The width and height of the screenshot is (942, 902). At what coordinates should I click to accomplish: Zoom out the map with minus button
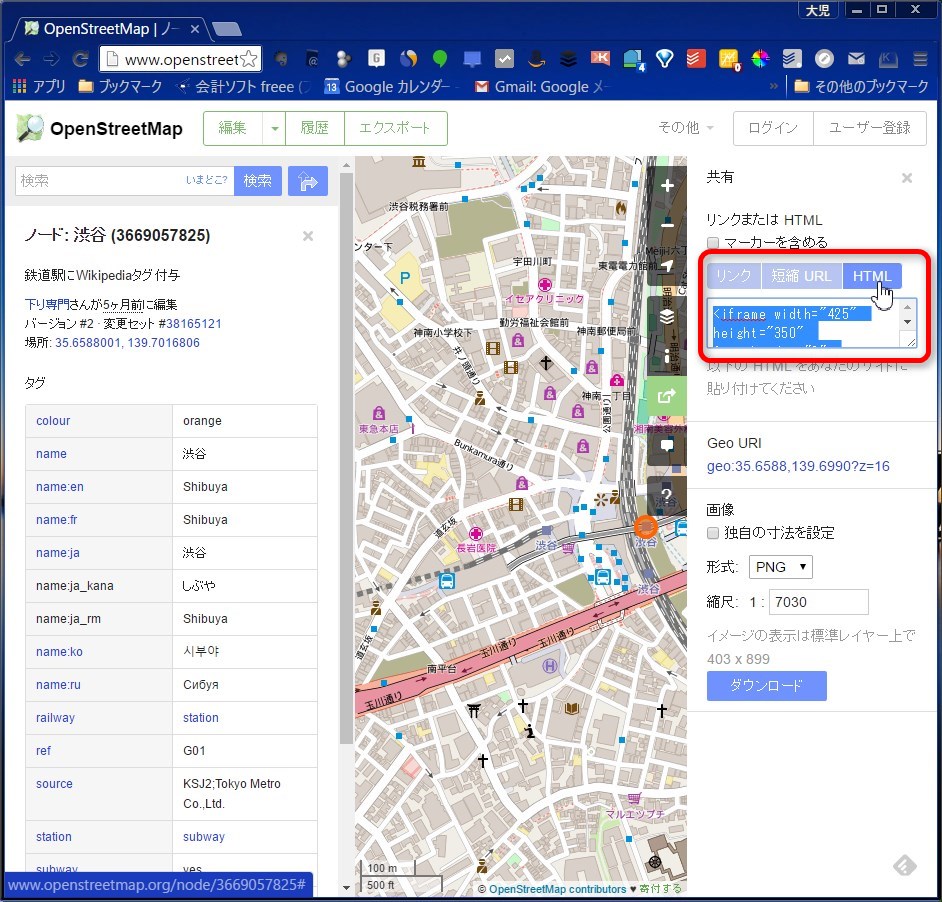point(667,224)
